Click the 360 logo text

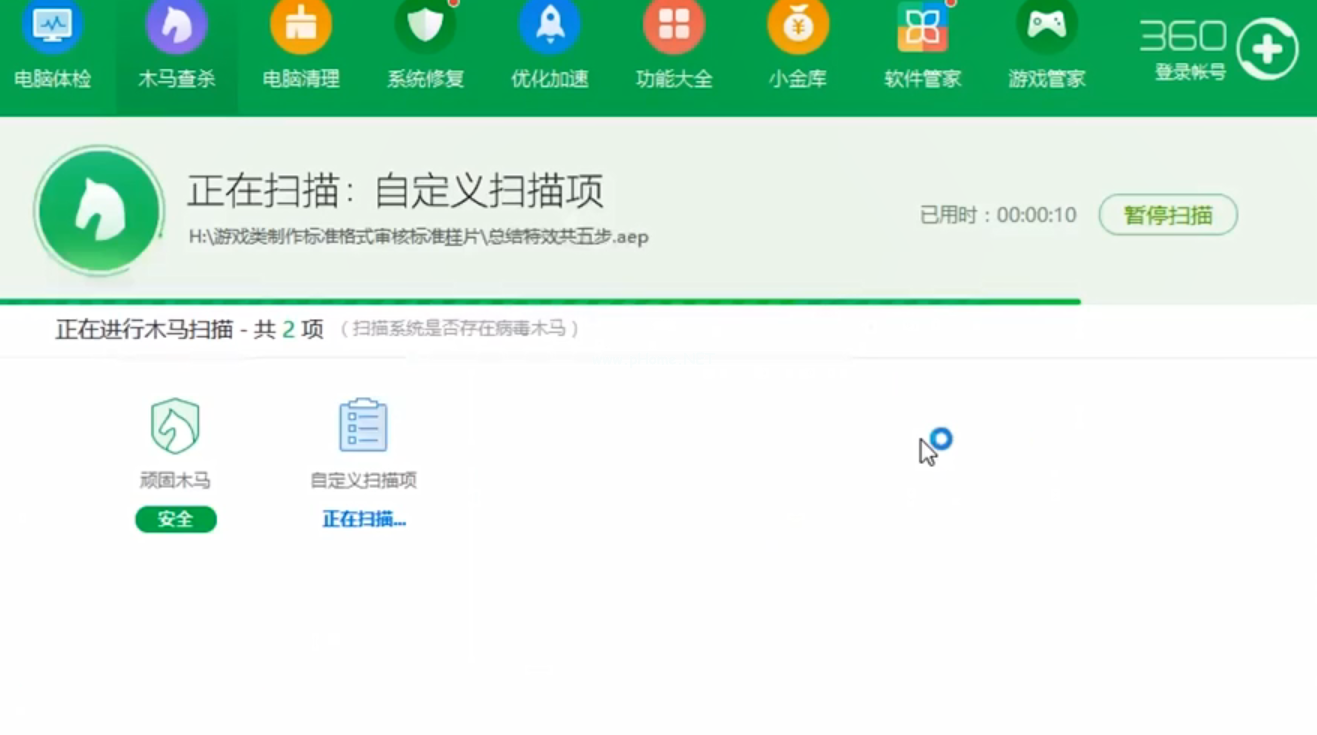pos(1182,37)
